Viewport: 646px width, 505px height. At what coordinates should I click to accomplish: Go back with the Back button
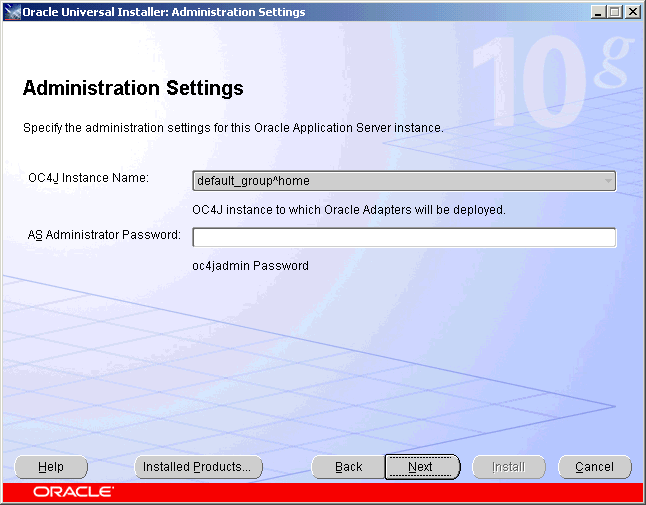(x=348, y=467)
